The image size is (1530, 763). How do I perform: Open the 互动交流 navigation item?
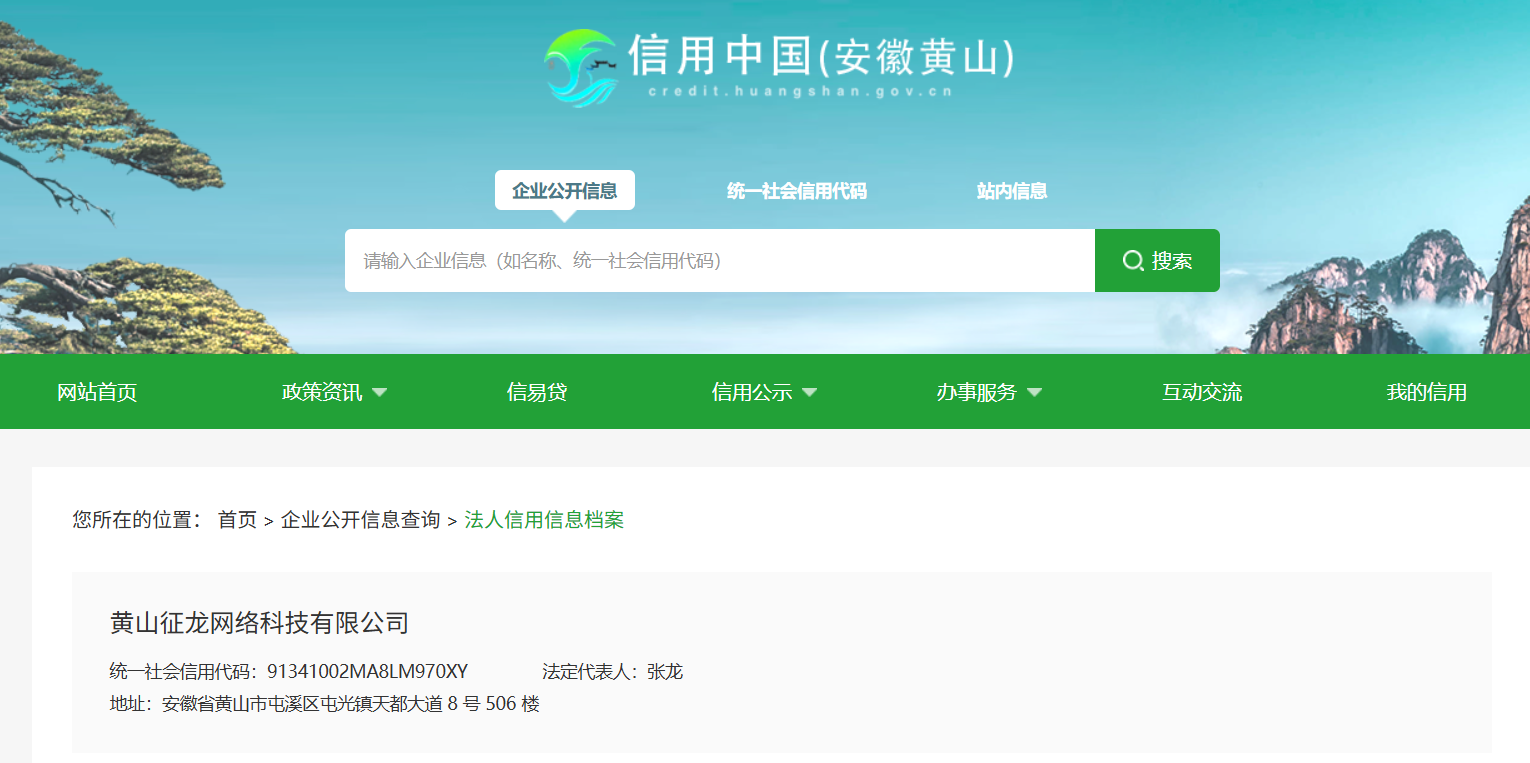[x=1202, y=392]
